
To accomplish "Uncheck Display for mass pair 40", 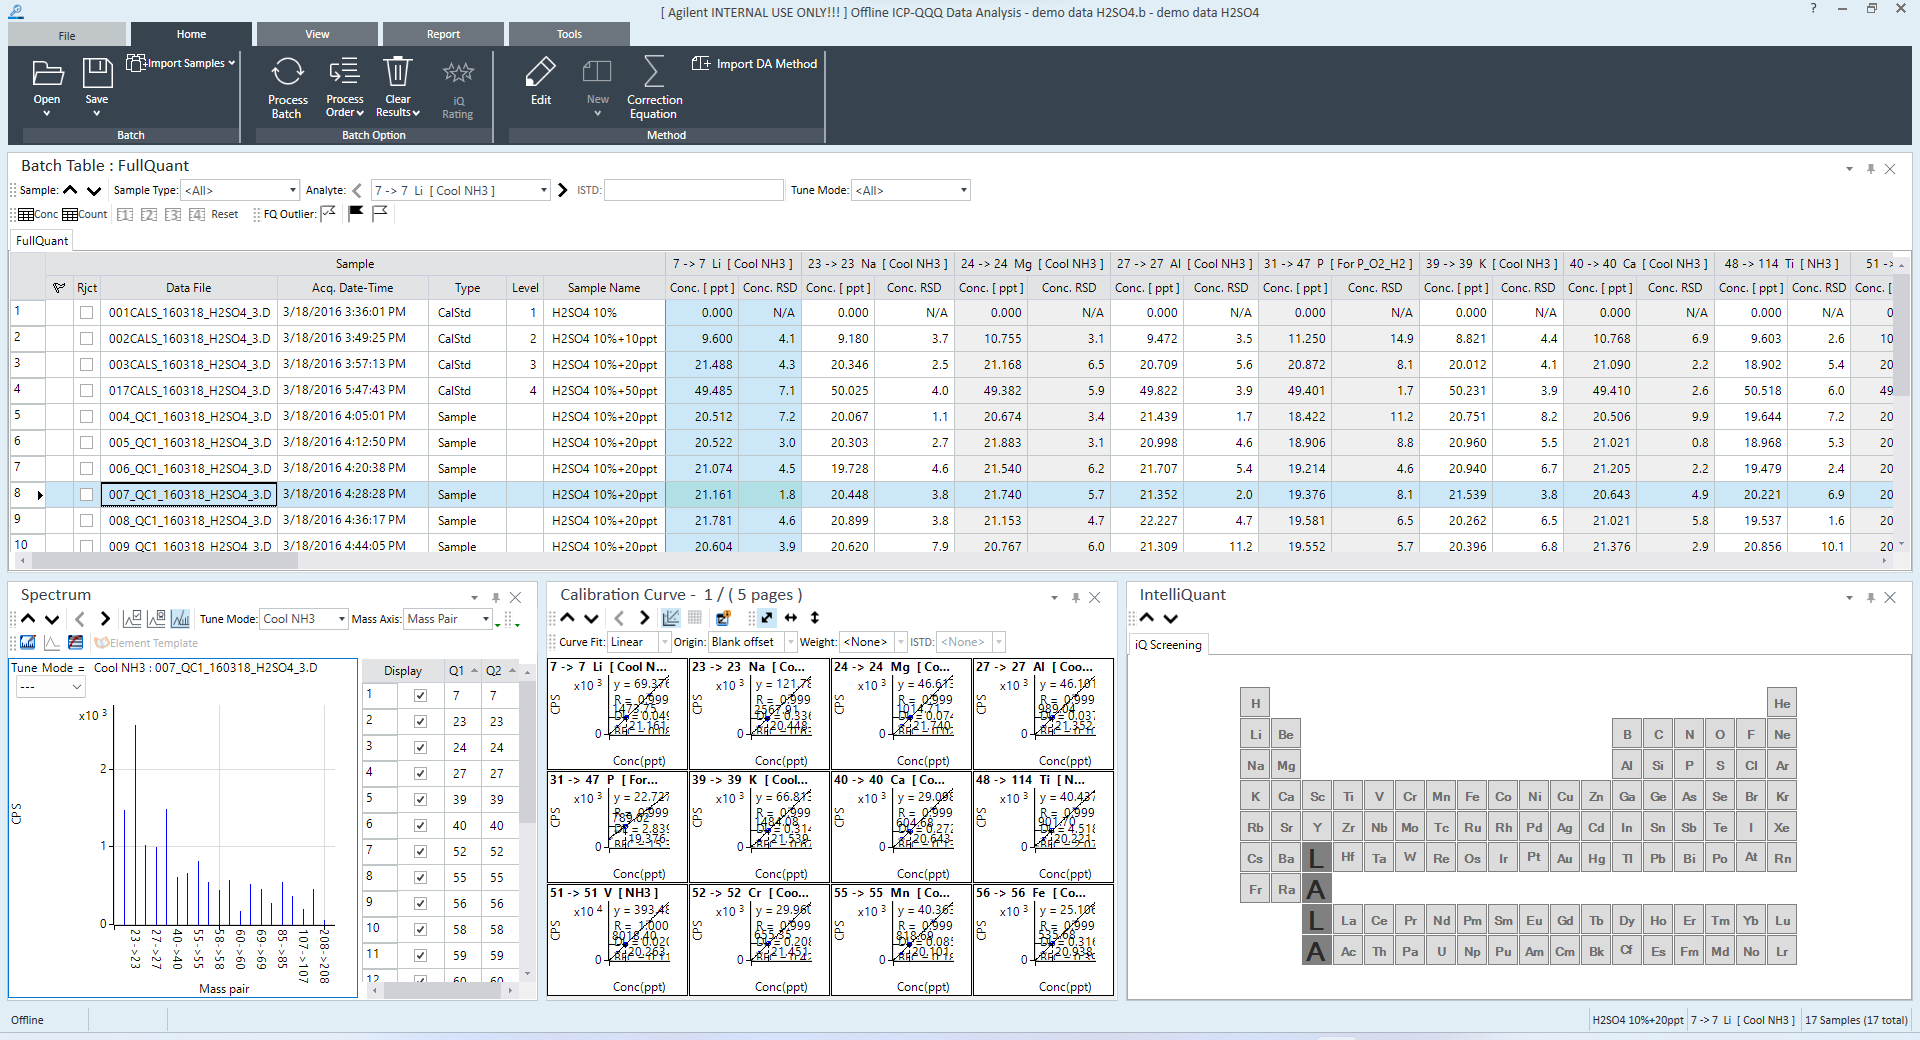I will (x=420, y=825).
